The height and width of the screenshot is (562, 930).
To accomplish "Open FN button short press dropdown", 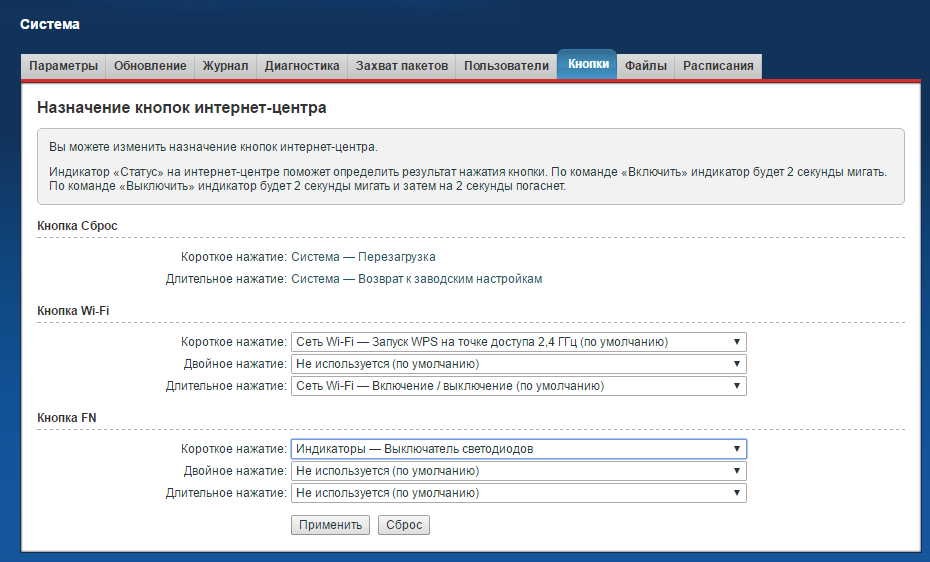I will pos(518,449).
